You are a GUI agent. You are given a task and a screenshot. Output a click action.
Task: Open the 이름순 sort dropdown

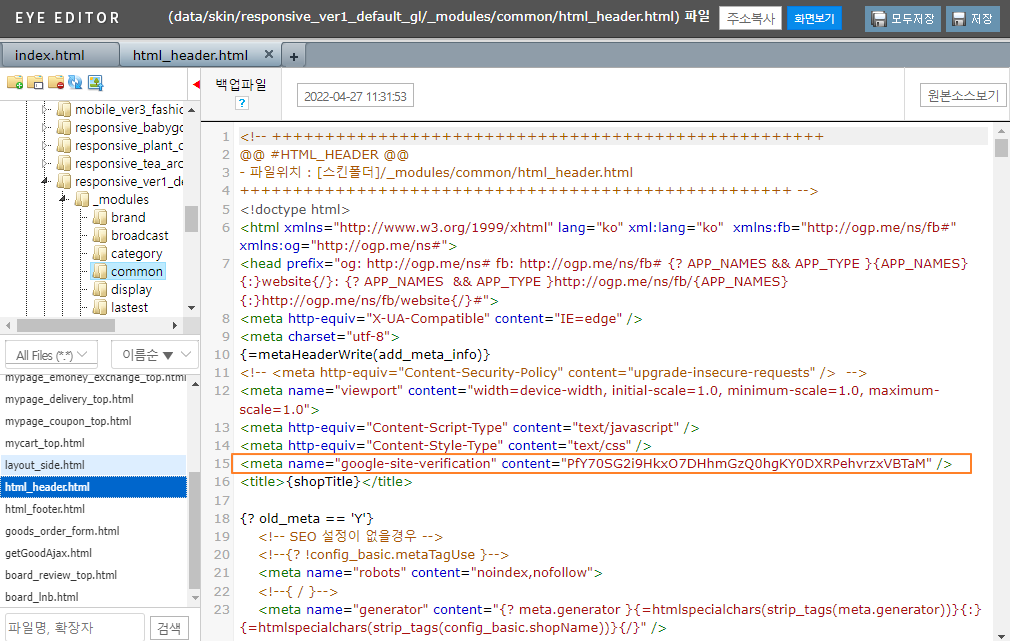tap(154, 354)
